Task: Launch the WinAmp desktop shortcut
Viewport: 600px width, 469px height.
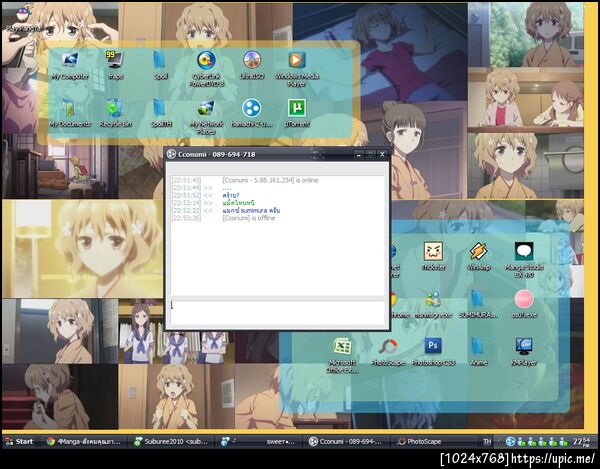Action: pos(478,256)
